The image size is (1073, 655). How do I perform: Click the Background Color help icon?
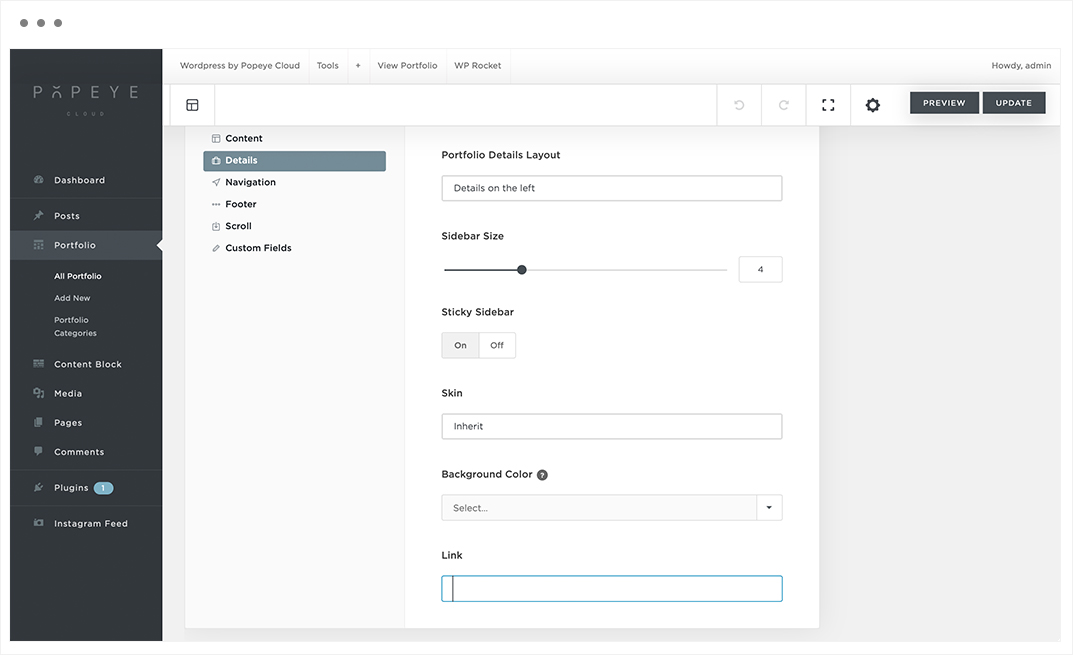542,475
